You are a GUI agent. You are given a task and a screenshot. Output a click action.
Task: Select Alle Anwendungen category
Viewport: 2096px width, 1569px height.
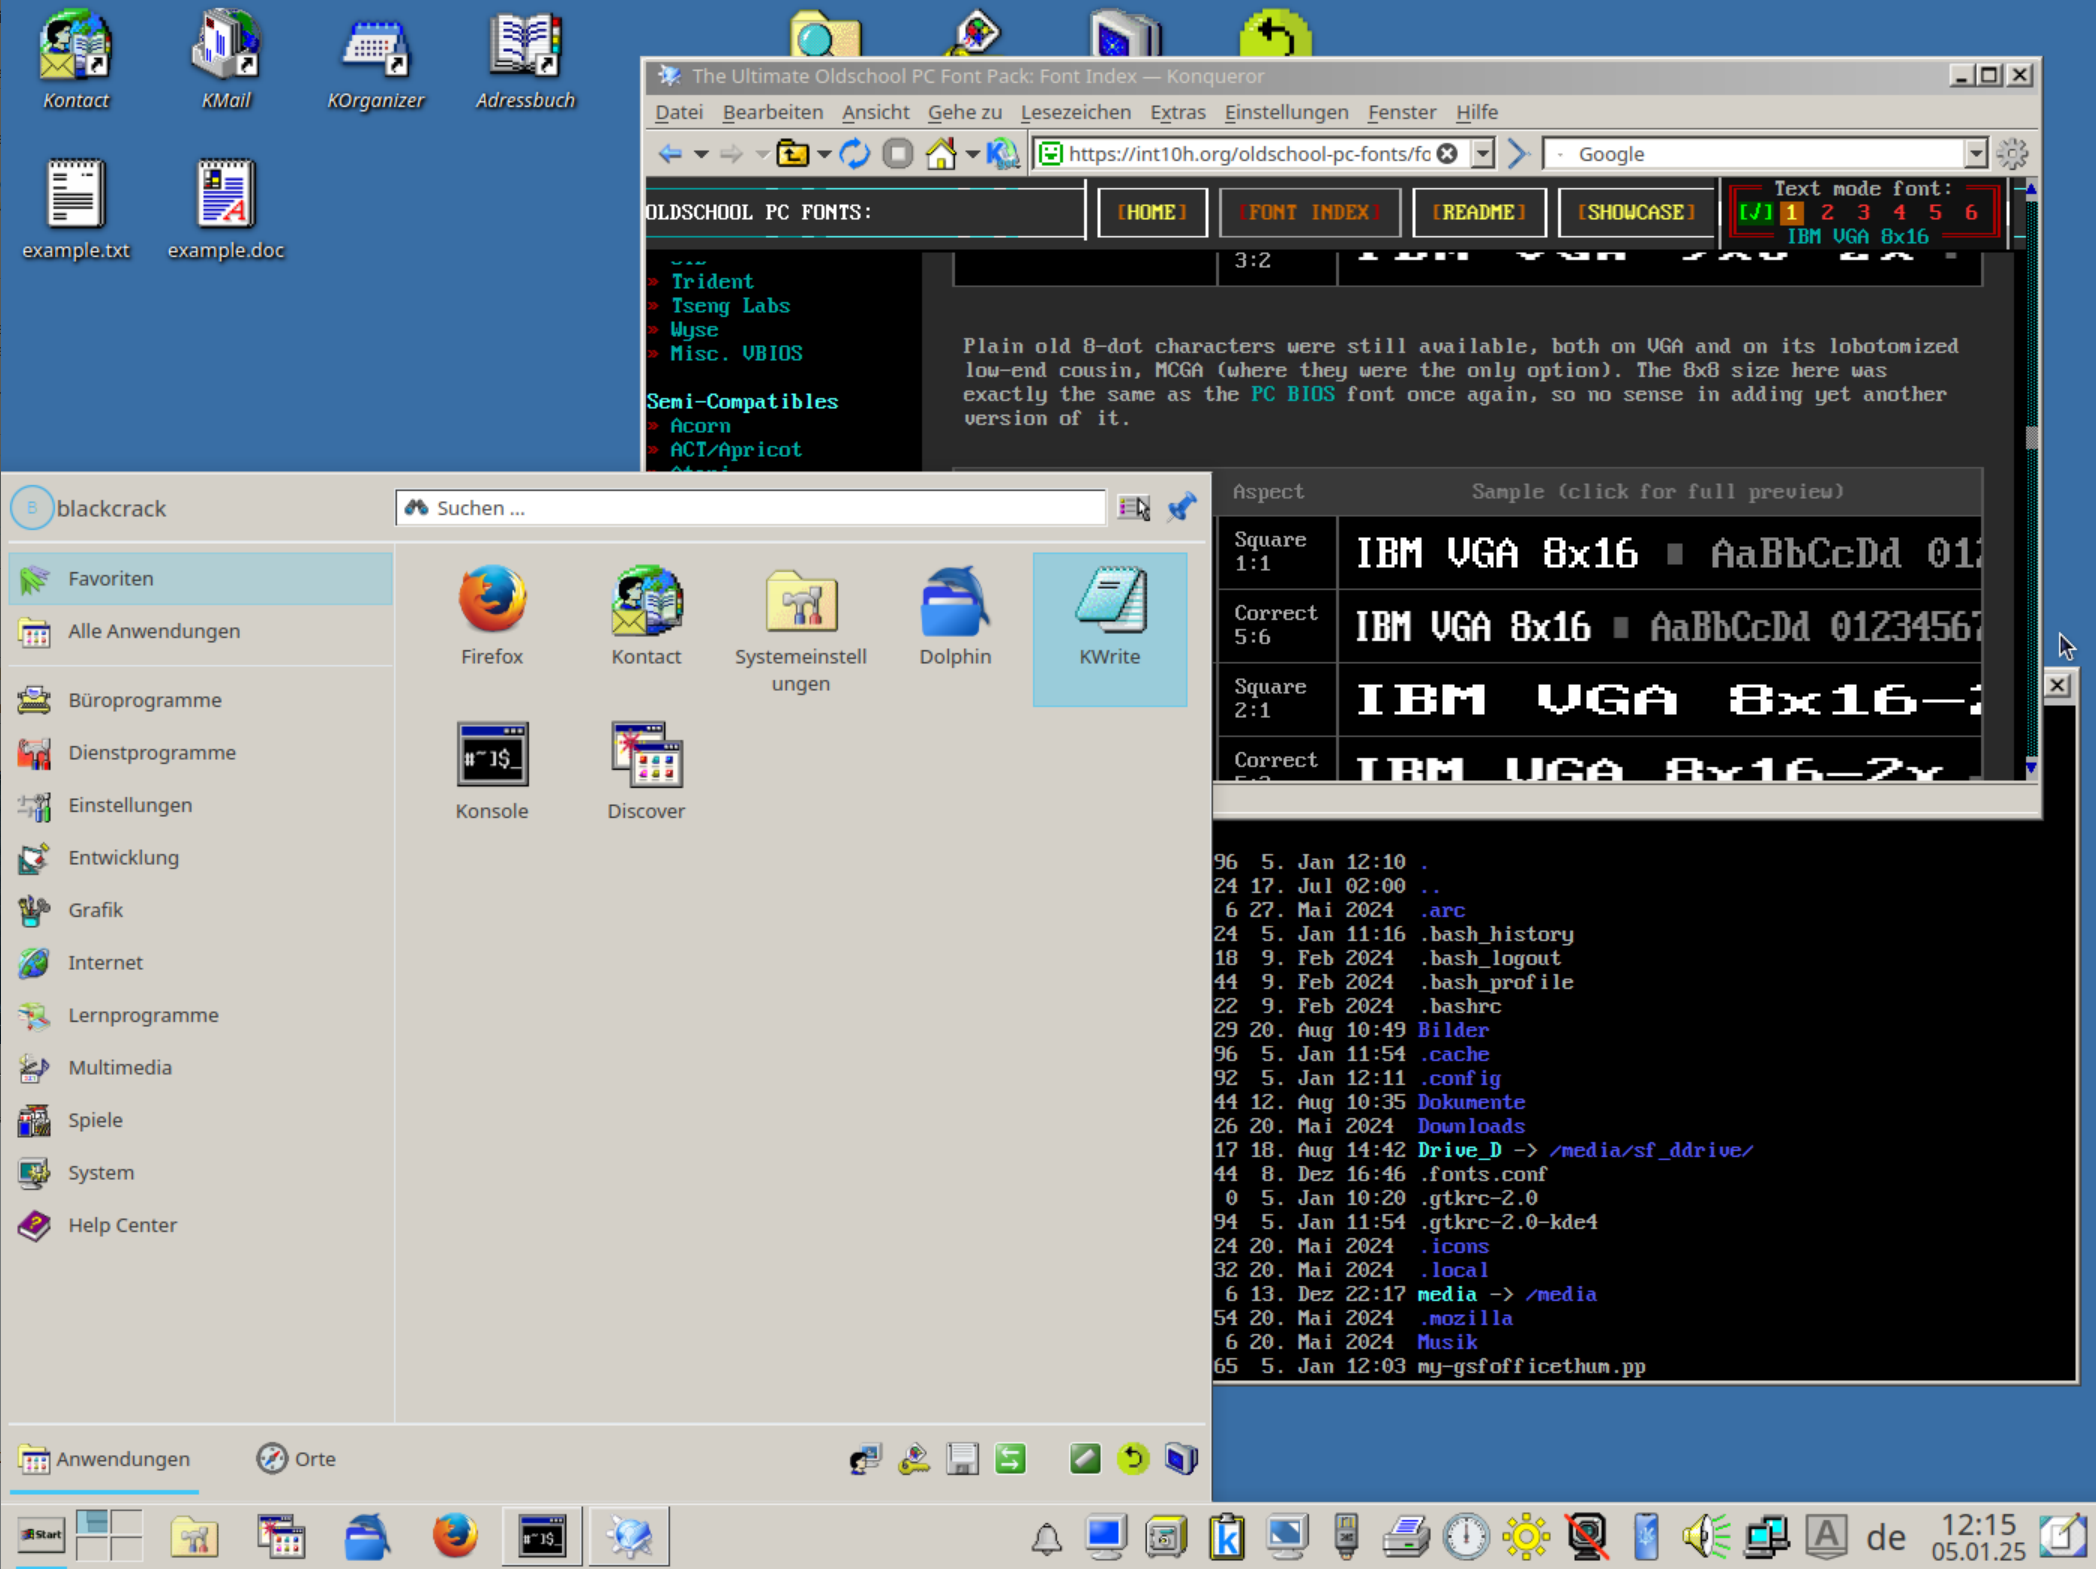point(201,631)
